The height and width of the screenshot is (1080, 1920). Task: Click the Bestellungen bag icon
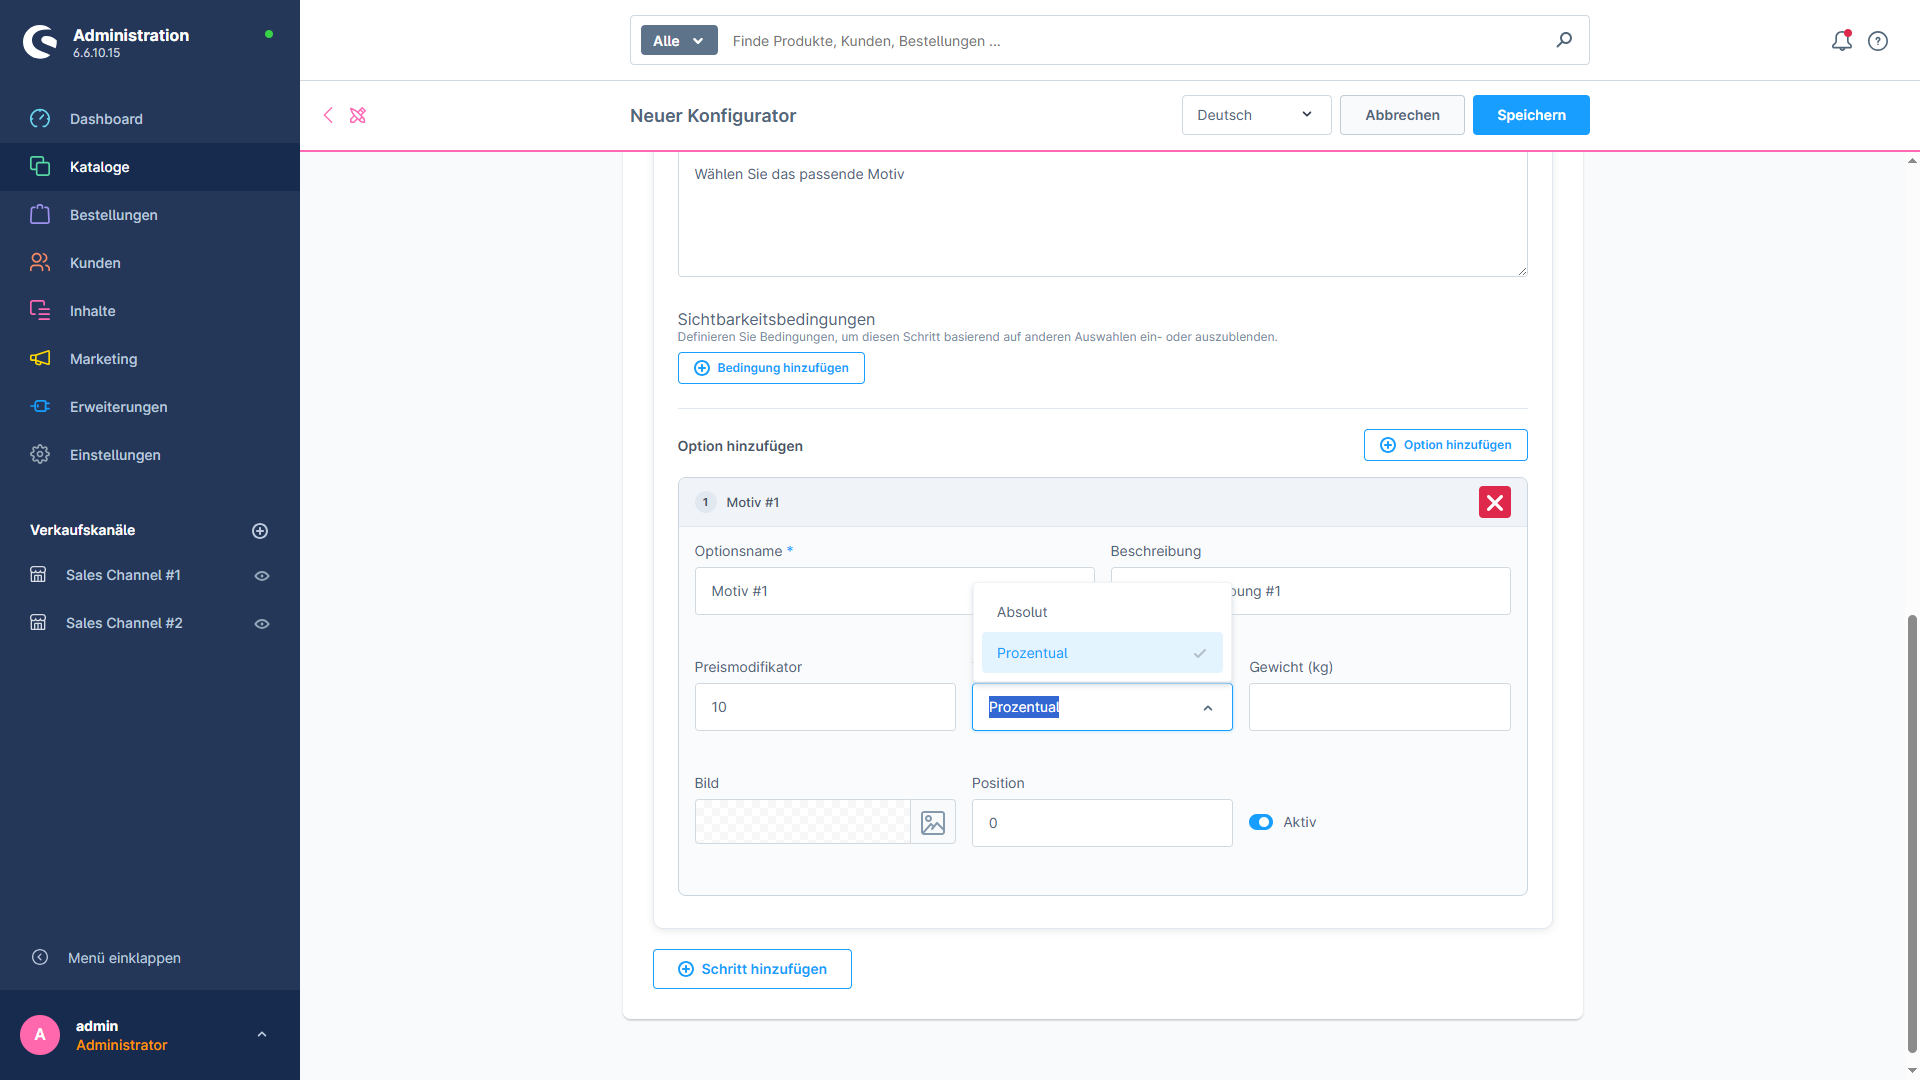40,215
